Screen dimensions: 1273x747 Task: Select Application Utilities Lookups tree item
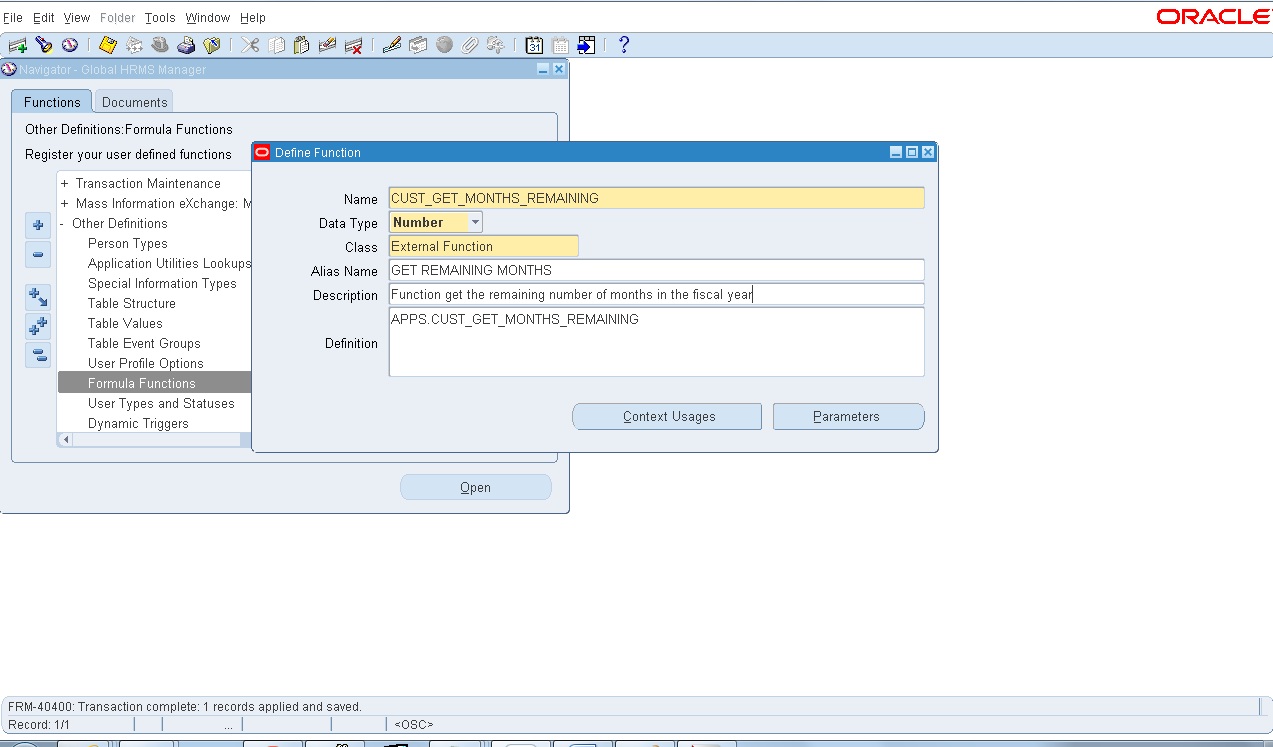170,264
